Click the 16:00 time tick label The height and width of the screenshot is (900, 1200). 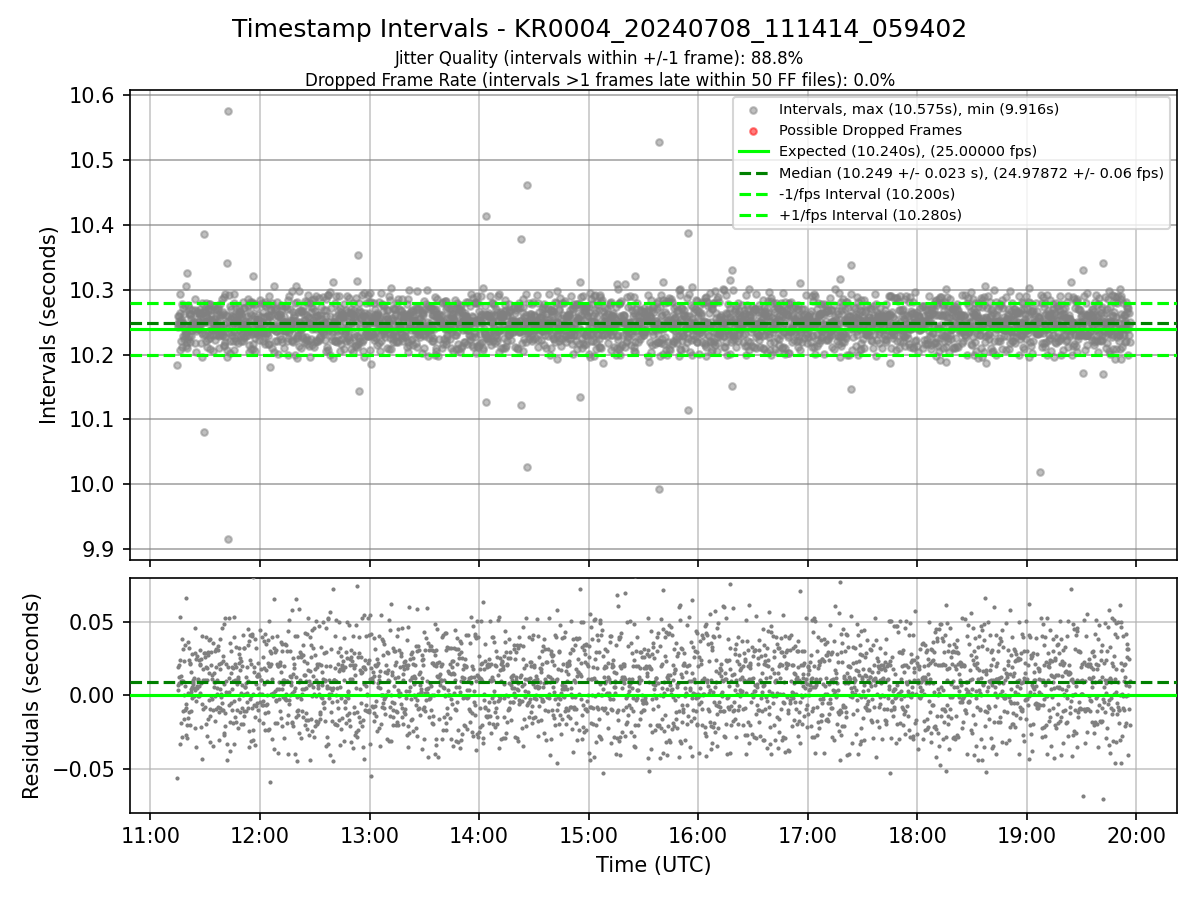698,834
